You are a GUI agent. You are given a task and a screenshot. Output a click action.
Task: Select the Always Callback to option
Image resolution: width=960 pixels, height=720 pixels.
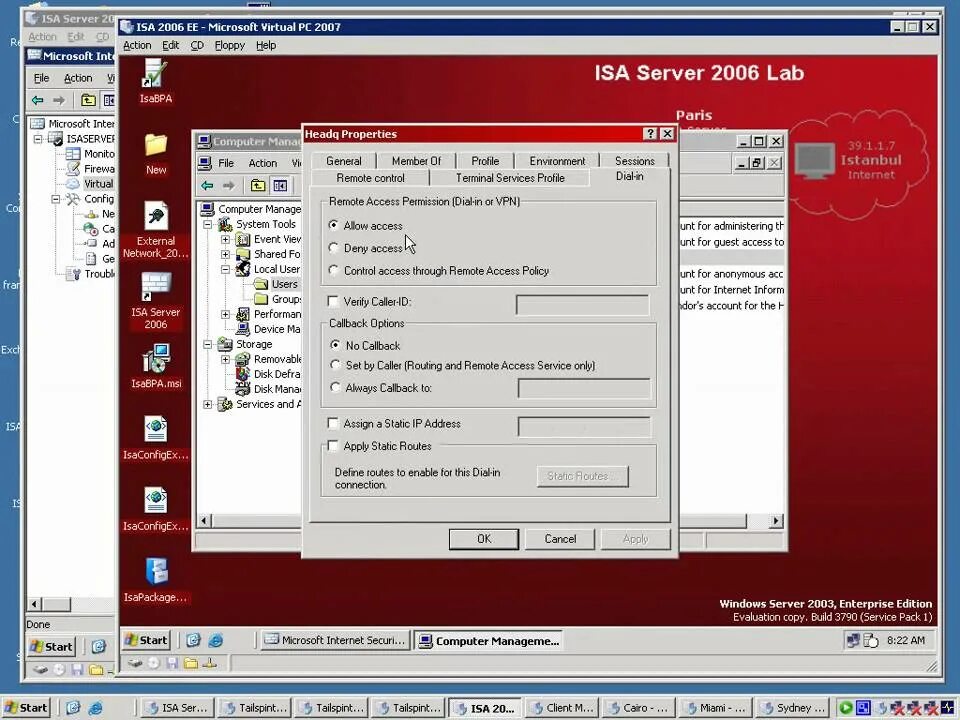335,388
